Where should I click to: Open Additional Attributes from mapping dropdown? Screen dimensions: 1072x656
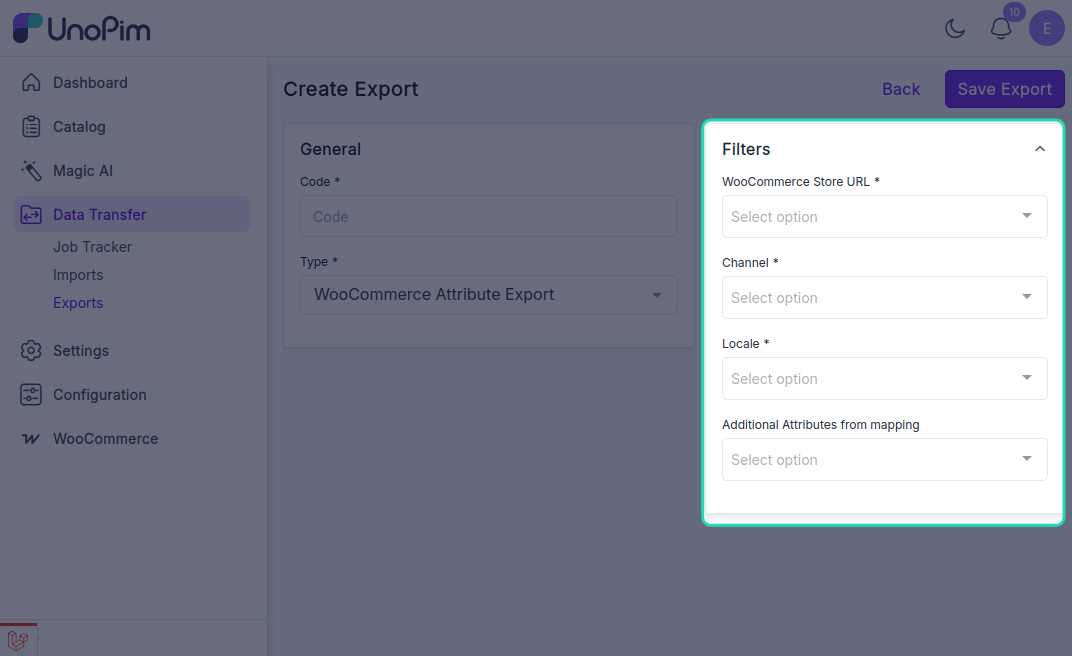[885, 459]
